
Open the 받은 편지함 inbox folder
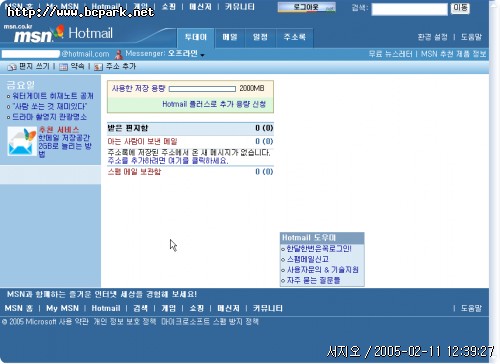(127, 128)
